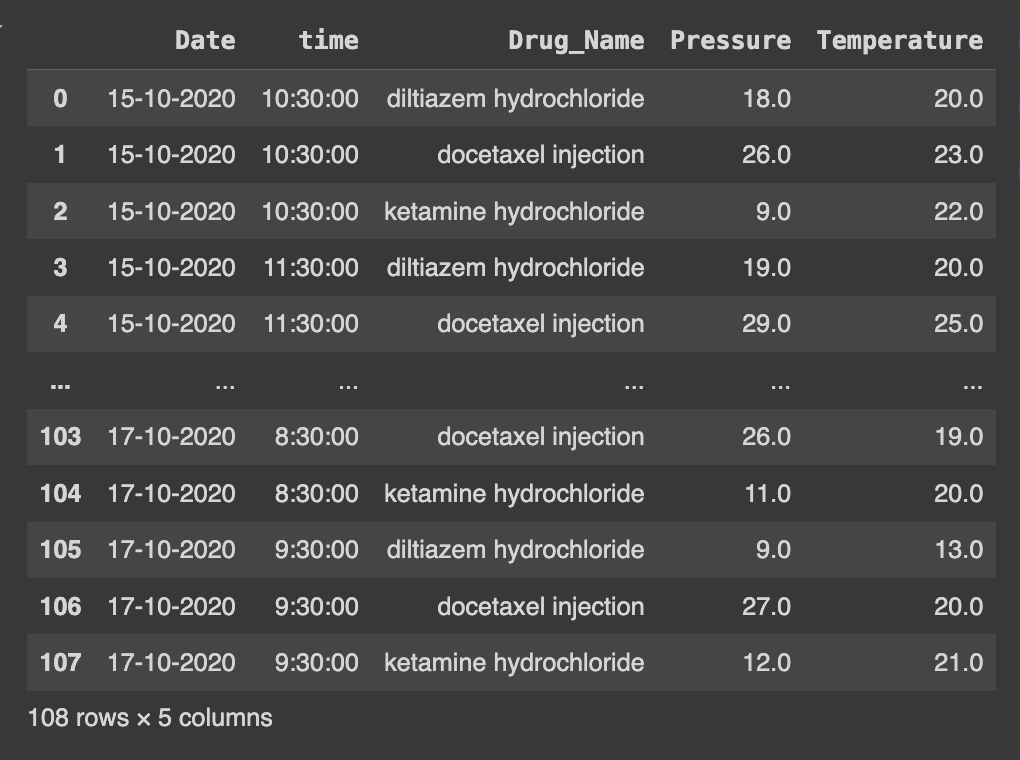
Task: Click the Date column header
Action: [205, 40]
